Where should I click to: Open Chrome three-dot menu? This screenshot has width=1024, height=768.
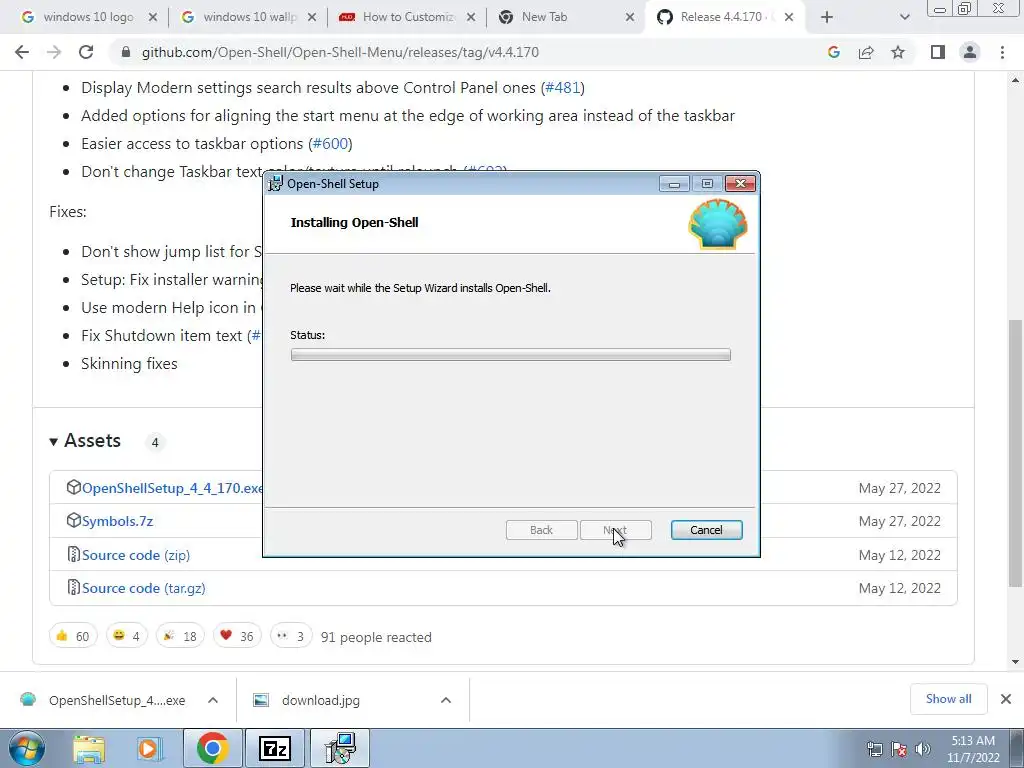pyautogui.click(x=1002, y=52)
